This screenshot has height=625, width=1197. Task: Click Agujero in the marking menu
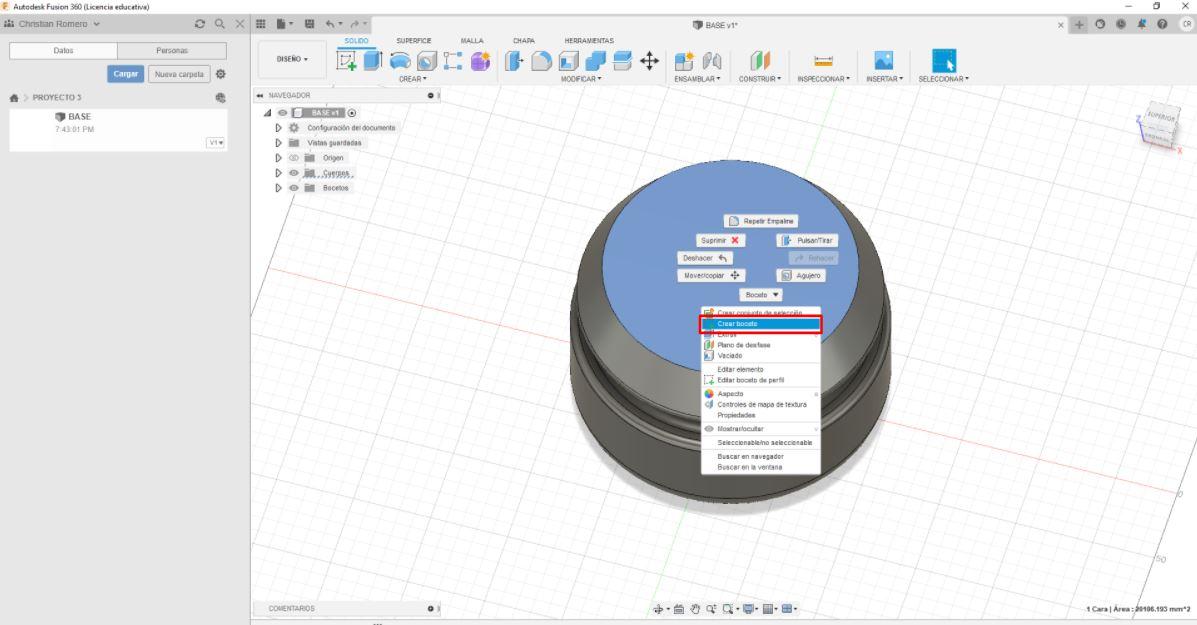[x=801, y=275]
